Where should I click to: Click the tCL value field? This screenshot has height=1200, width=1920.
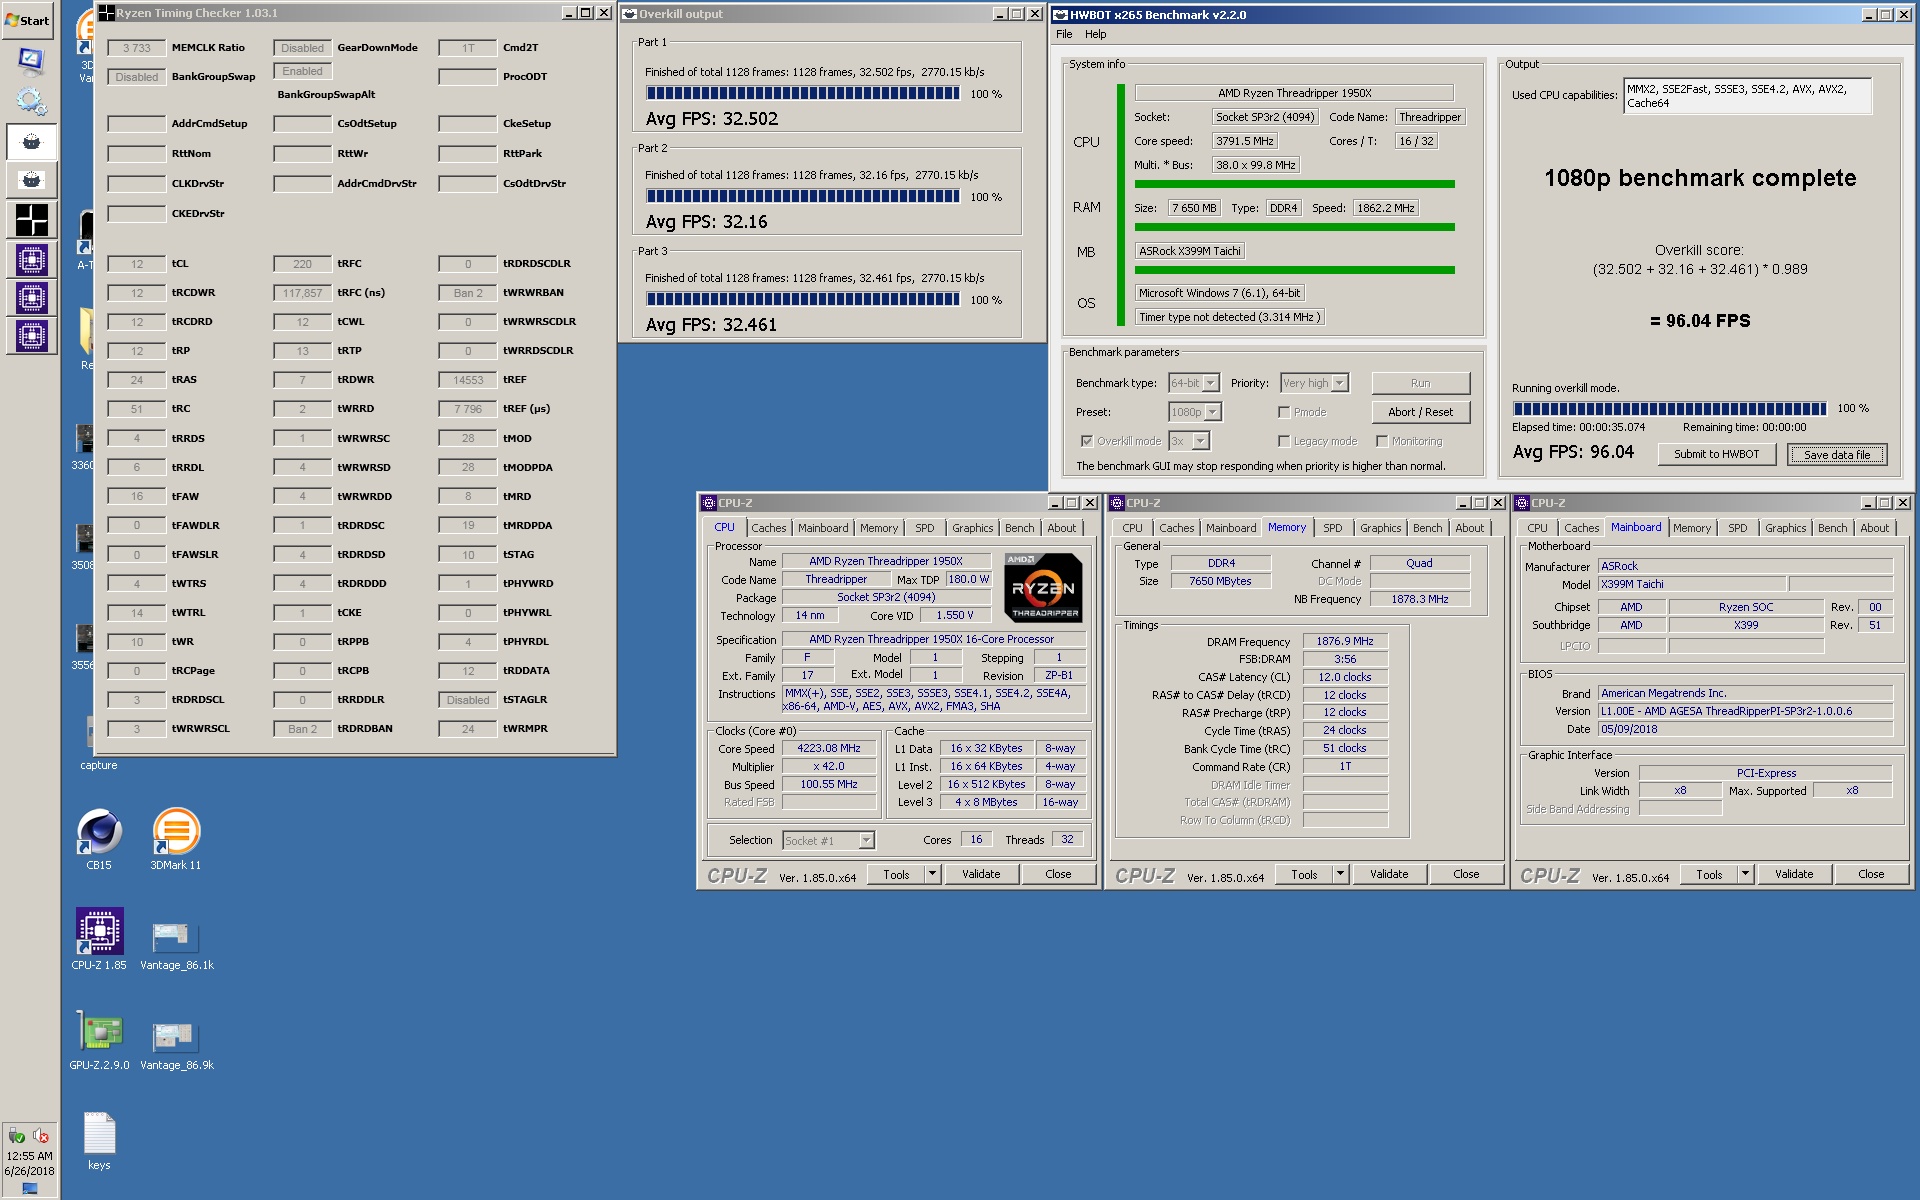point(137,264)
